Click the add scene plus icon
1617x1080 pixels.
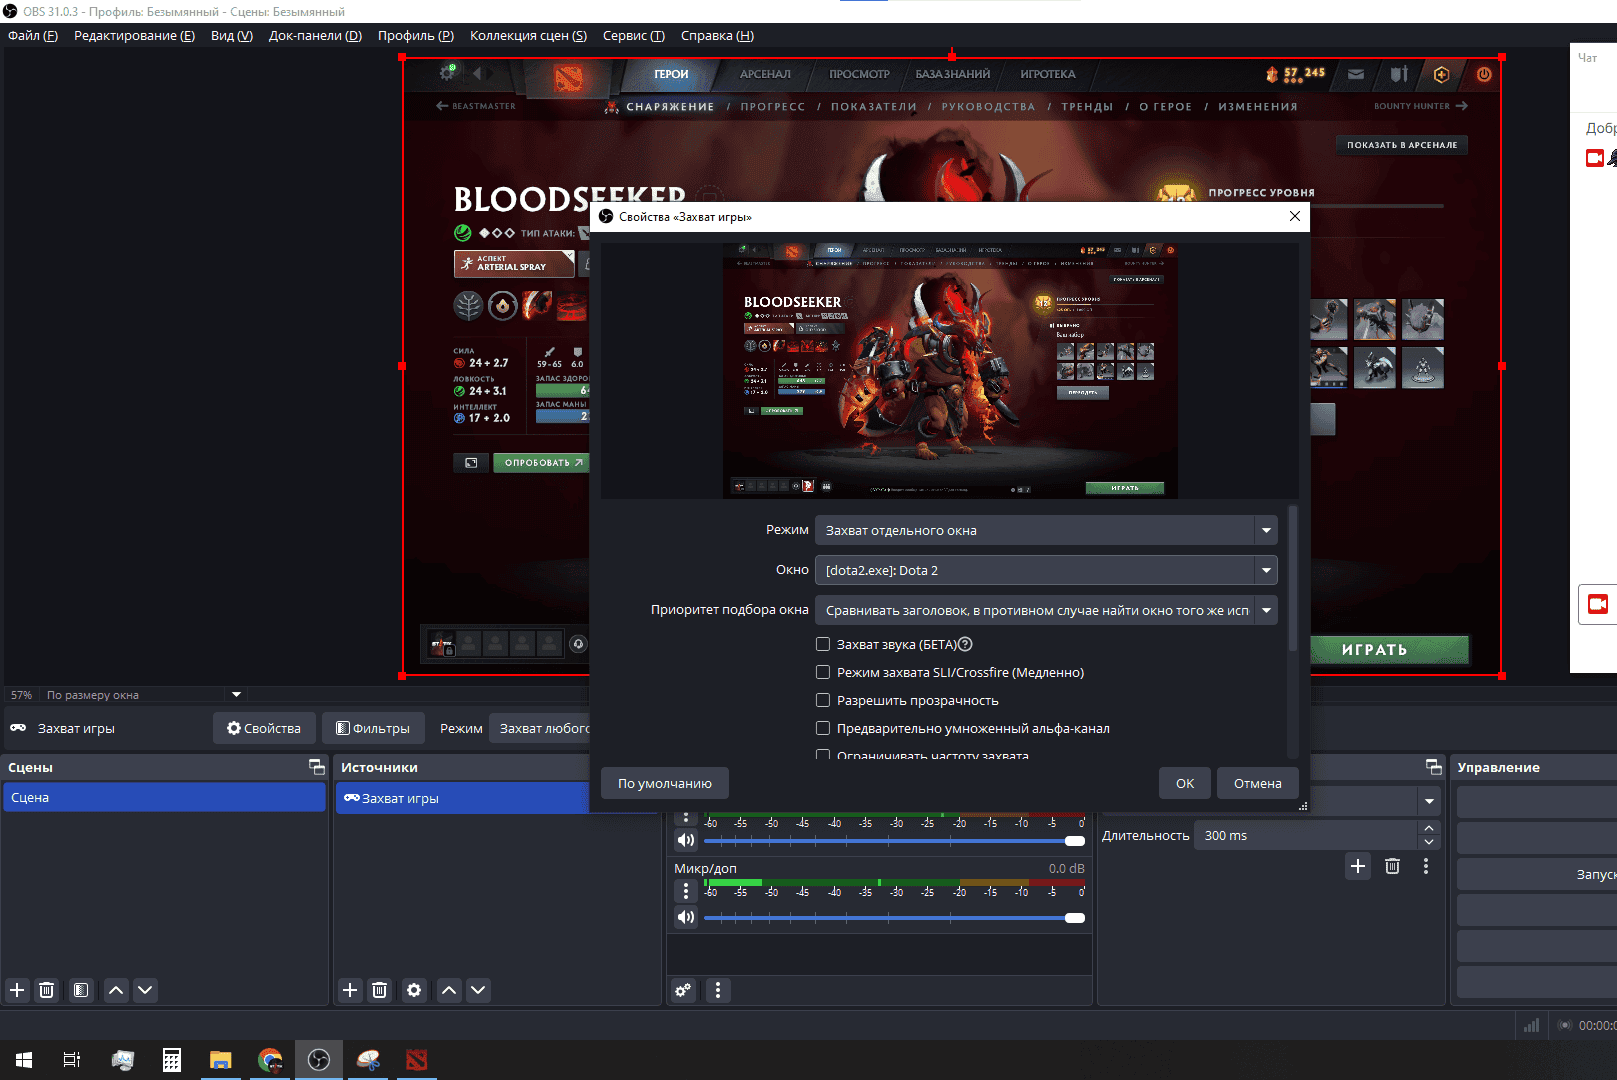[x=17, y=990]
